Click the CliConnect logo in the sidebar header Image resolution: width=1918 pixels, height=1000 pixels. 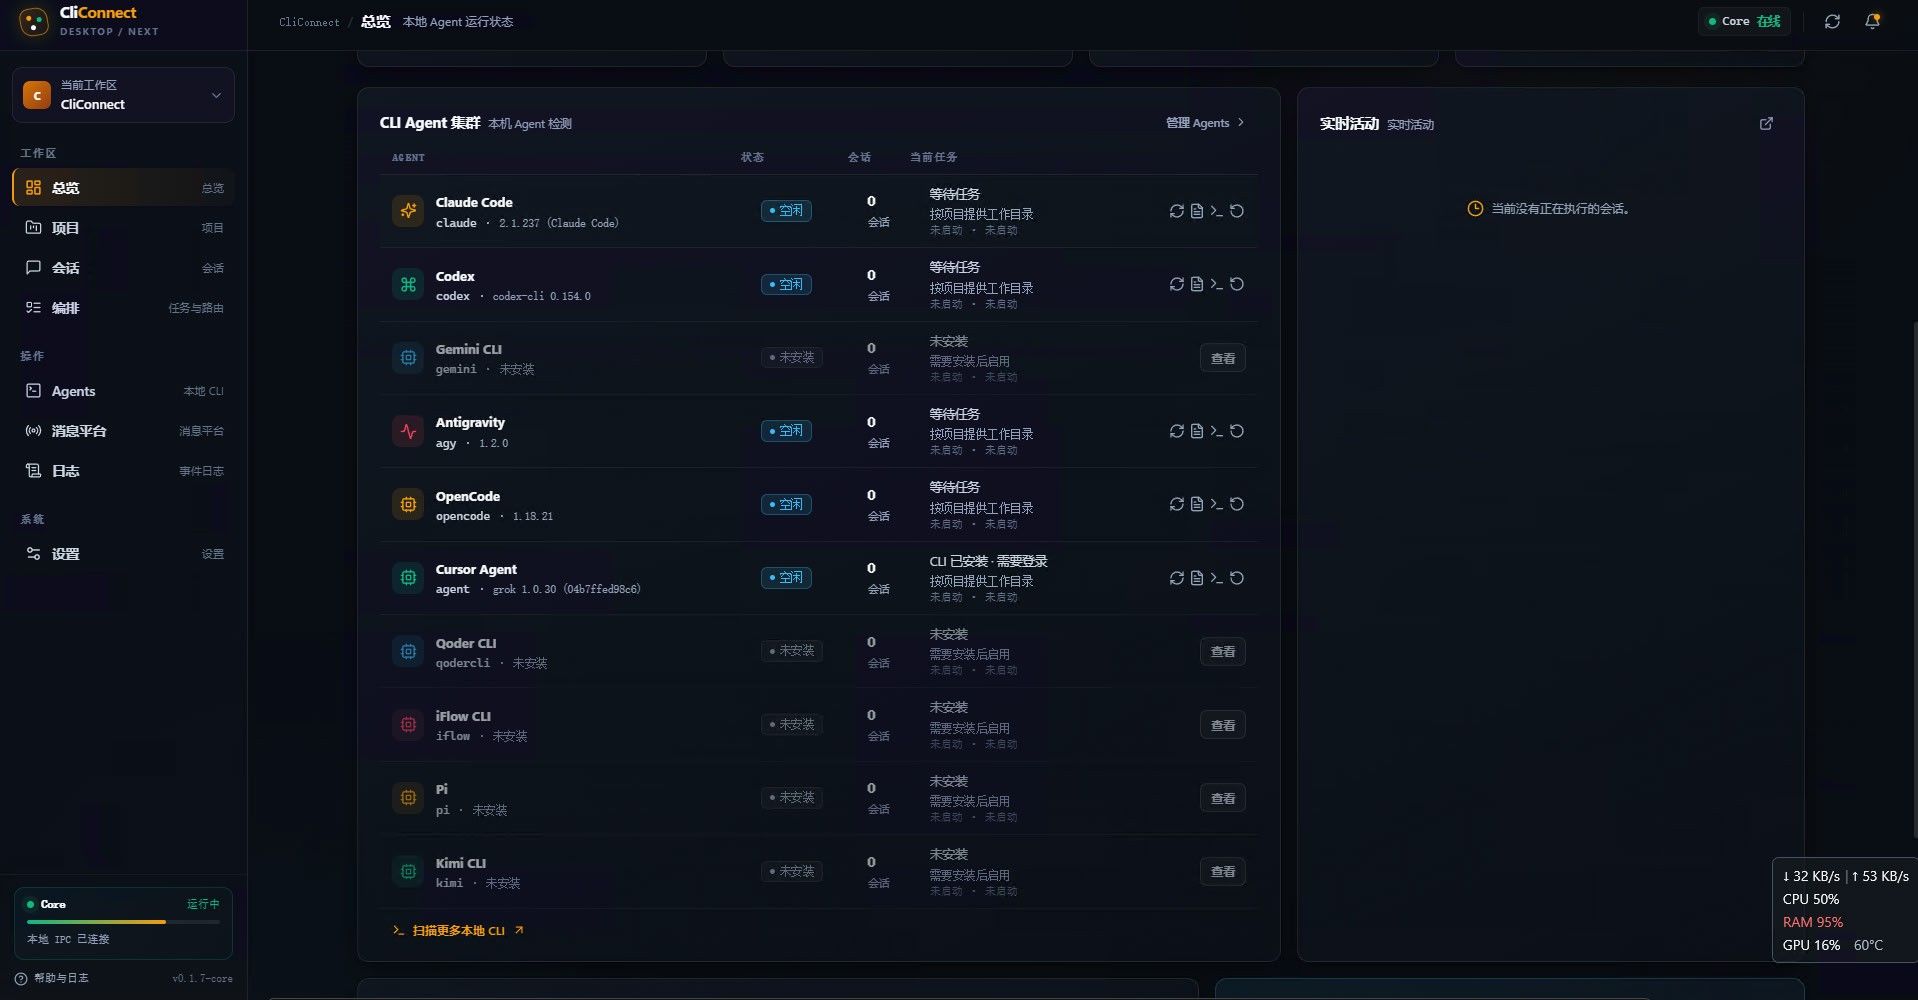point(34,21)
